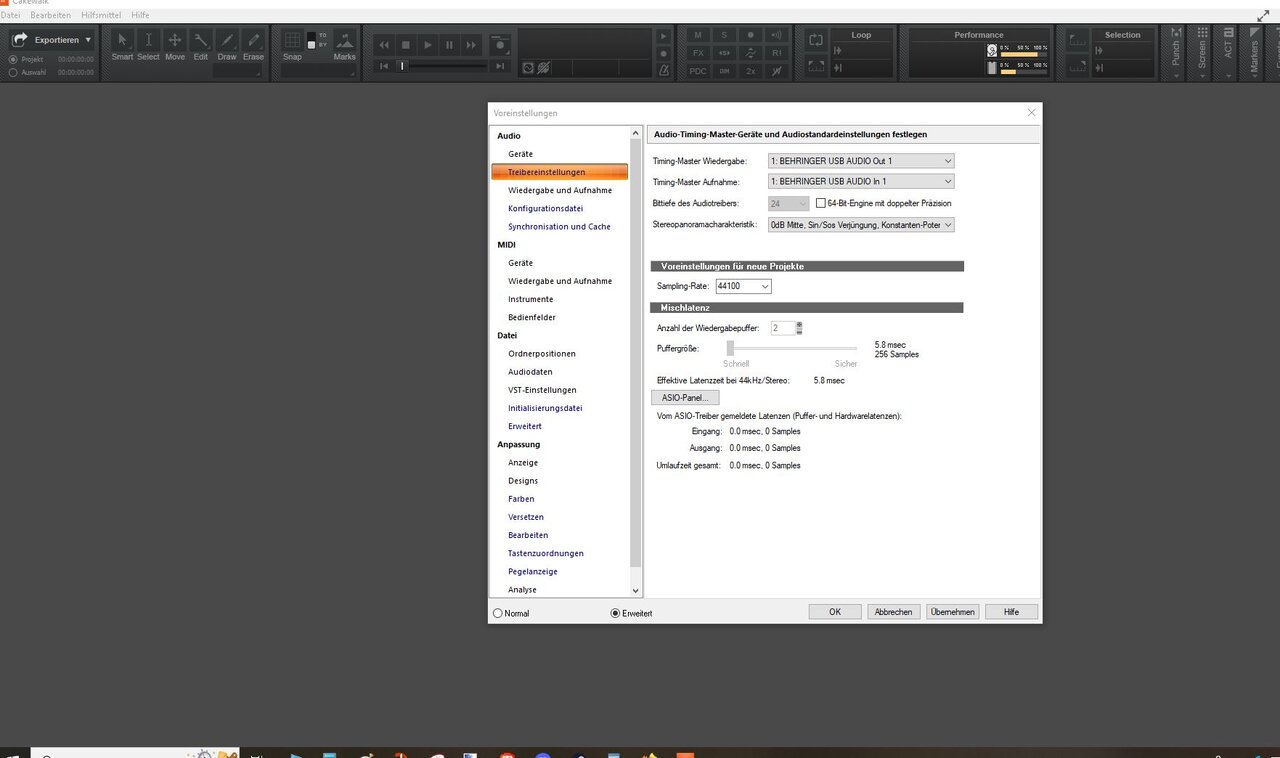Select the Auswahl export range radio
Screen dimensions: 1280x758
coord(13,72)
